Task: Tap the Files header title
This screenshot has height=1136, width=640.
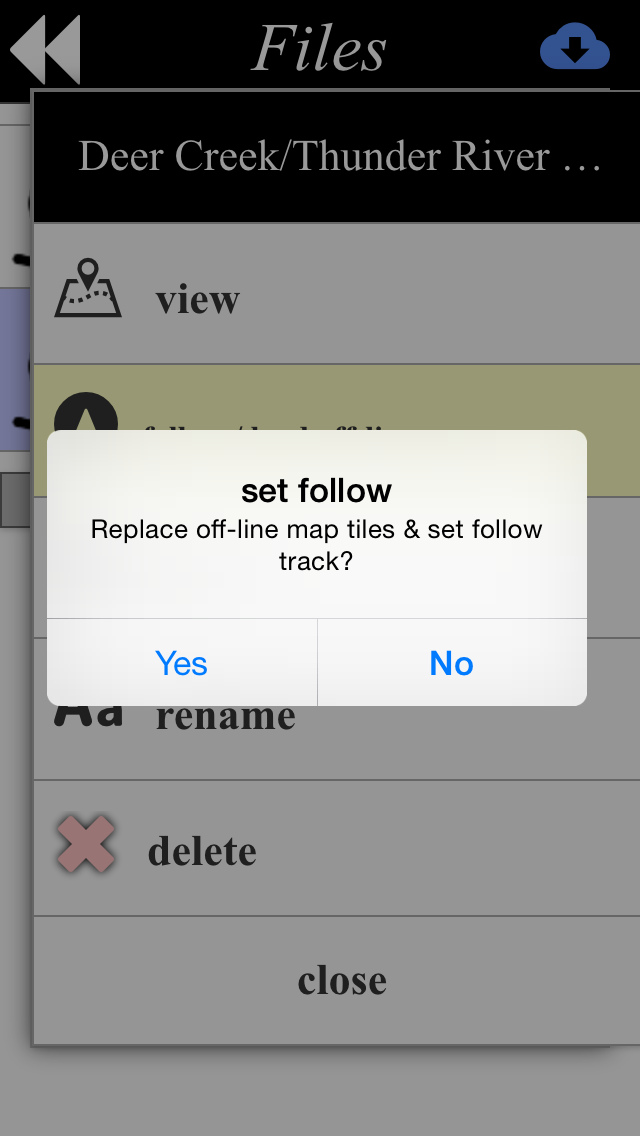Action: tap(319, 48)
